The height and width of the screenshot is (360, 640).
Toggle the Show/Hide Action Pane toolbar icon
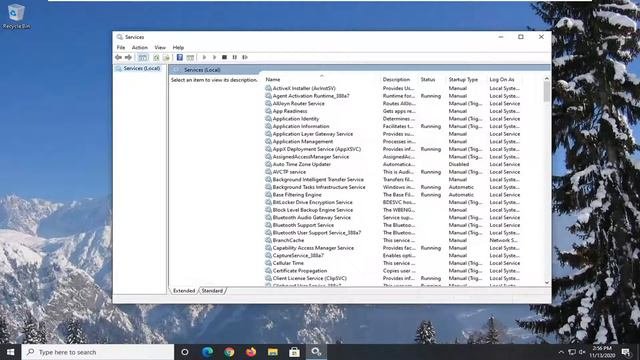click(190, 58)
